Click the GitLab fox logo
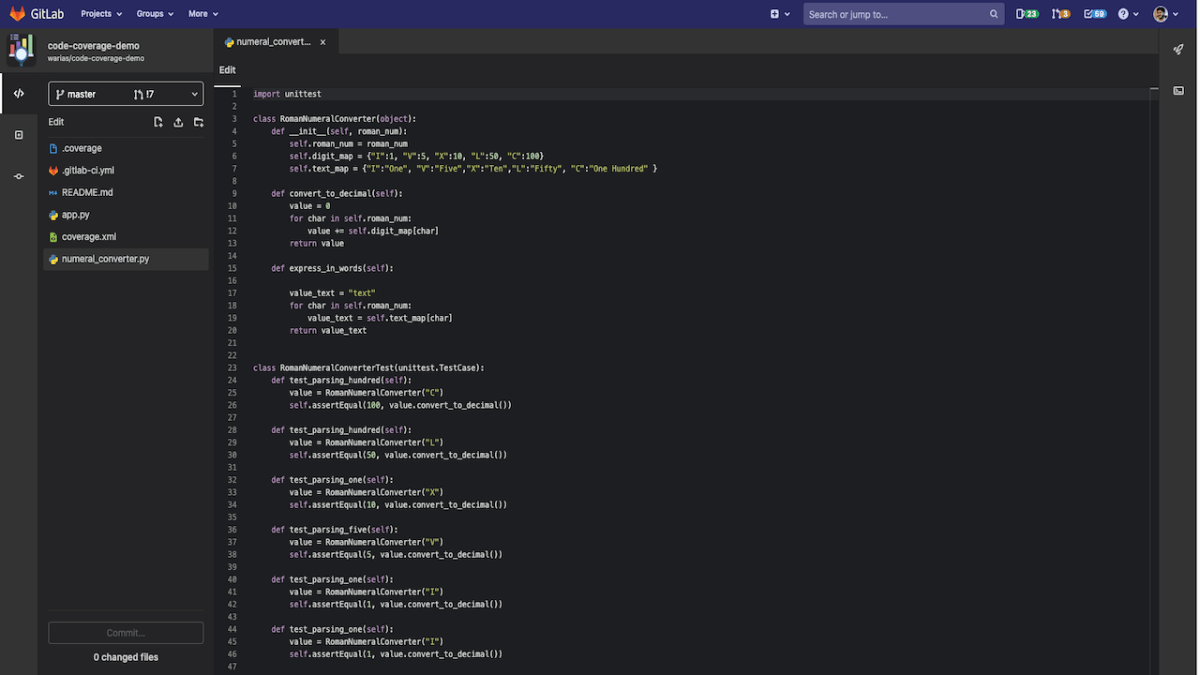Viewport: 1200px width, 675px height. coord(18,14)
